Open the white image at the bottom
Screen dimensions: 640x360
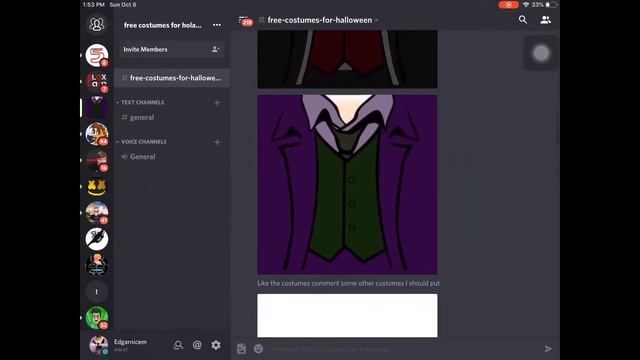point(347,316)
